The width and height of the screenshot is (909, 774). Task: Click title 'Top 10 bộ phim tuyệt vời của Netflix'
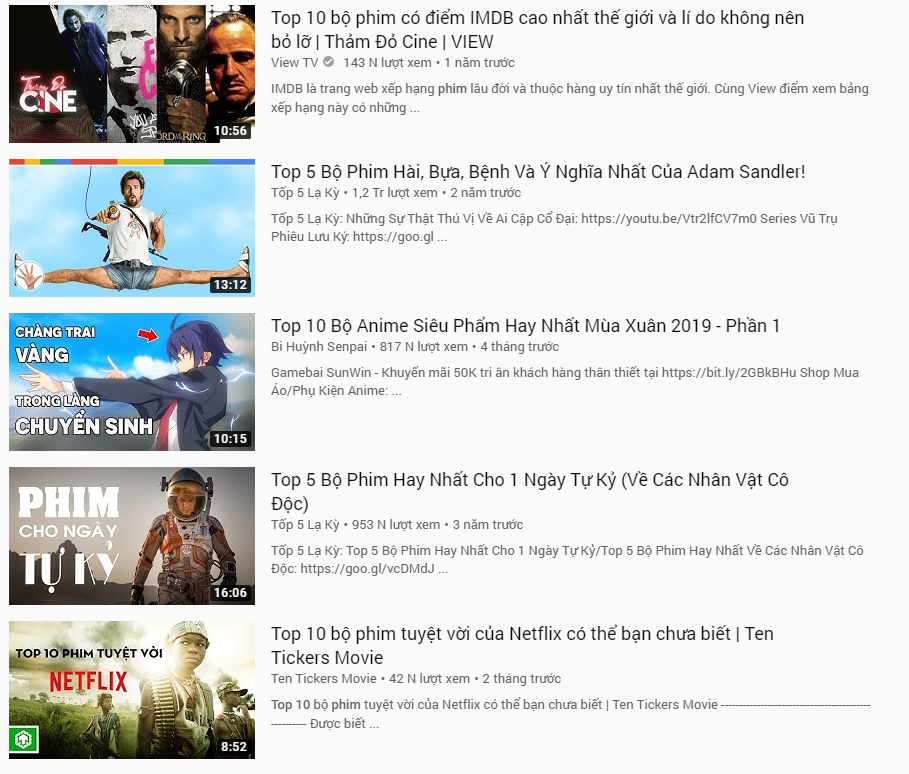tap(522, 645)
